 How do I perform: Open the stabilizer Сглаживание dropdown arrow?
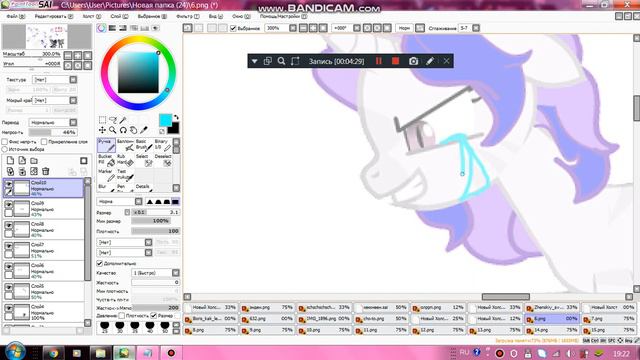tap(476, 28)
